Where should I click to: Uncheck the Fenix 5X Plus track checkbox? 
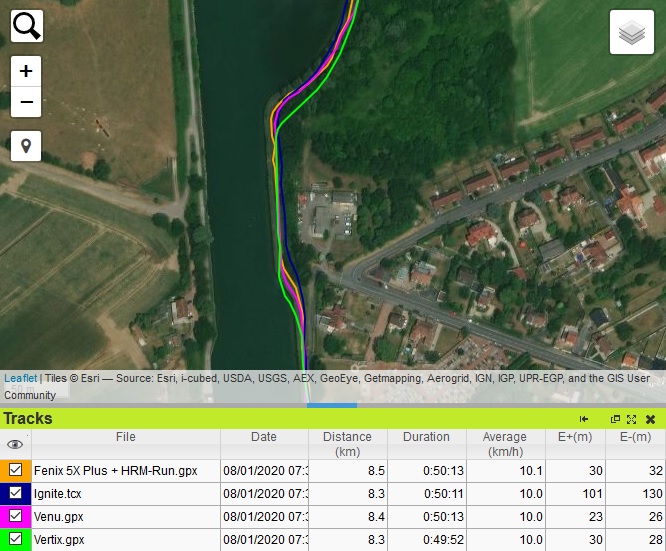click(x=16, y=470)
